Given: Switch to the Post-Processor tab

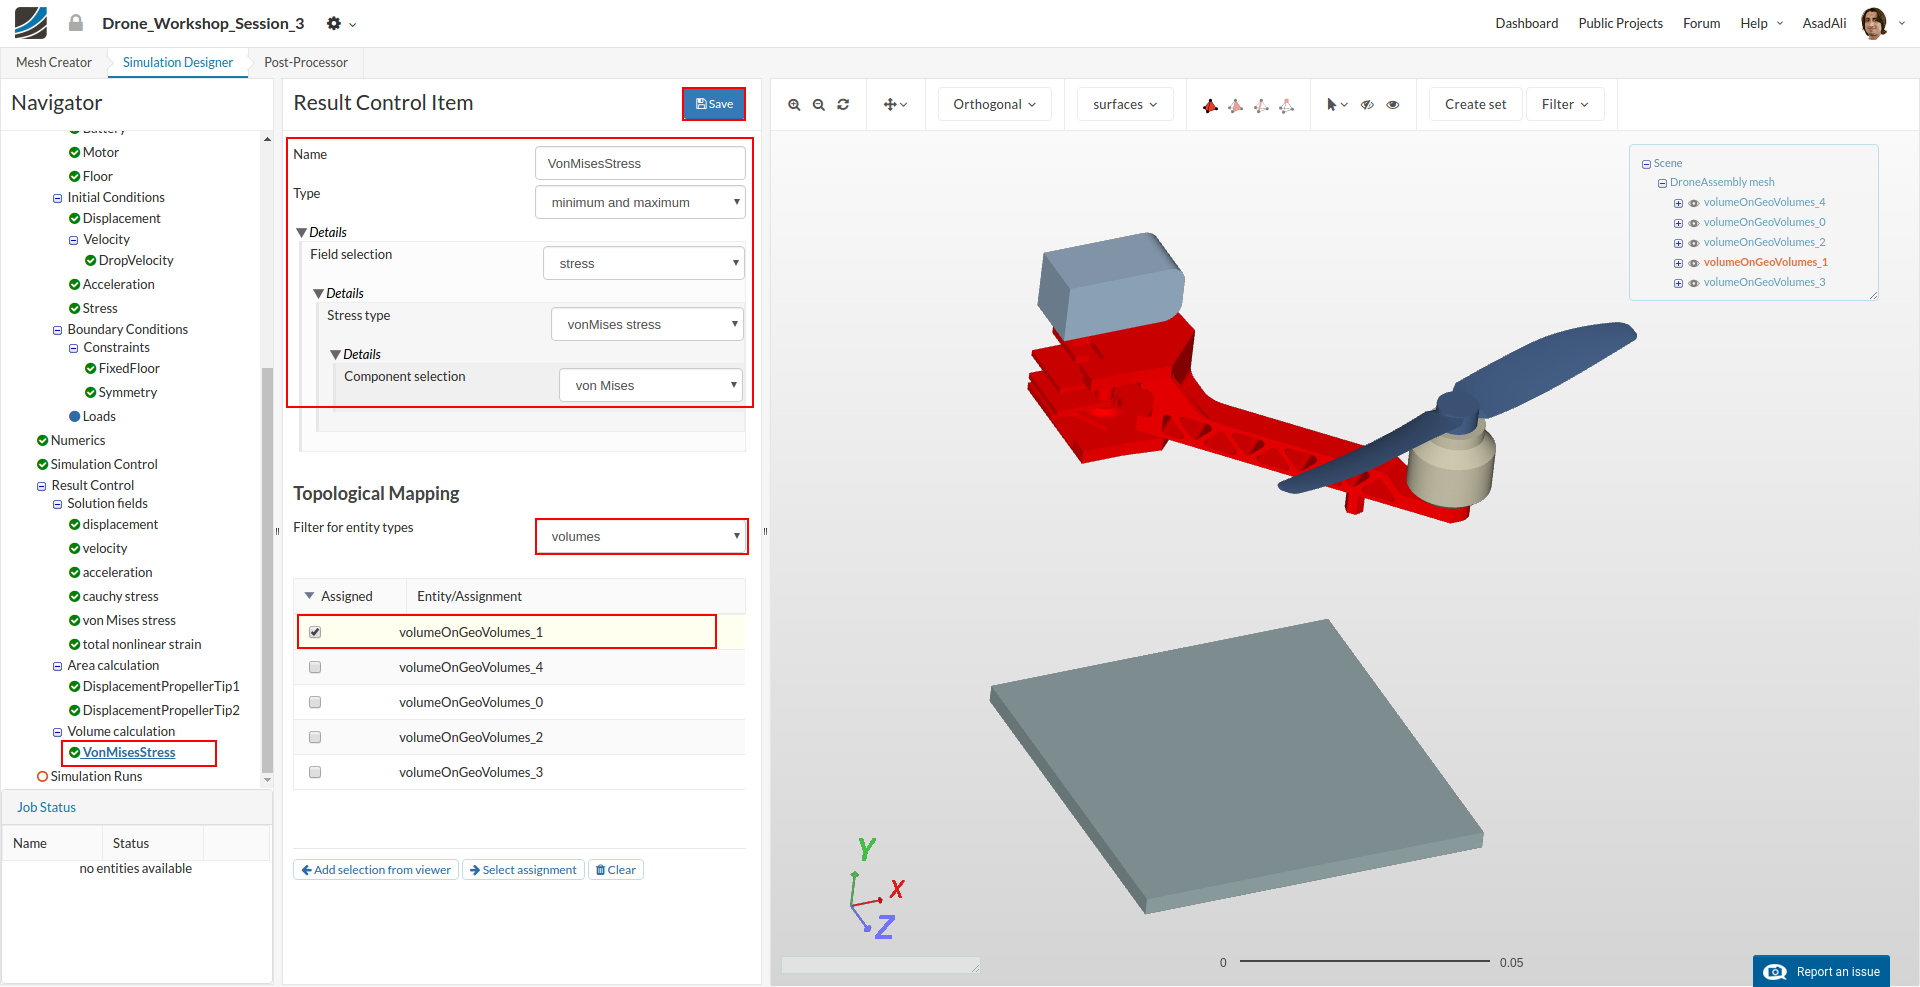Looking at the screenshot, I should (x=306, y=62).
